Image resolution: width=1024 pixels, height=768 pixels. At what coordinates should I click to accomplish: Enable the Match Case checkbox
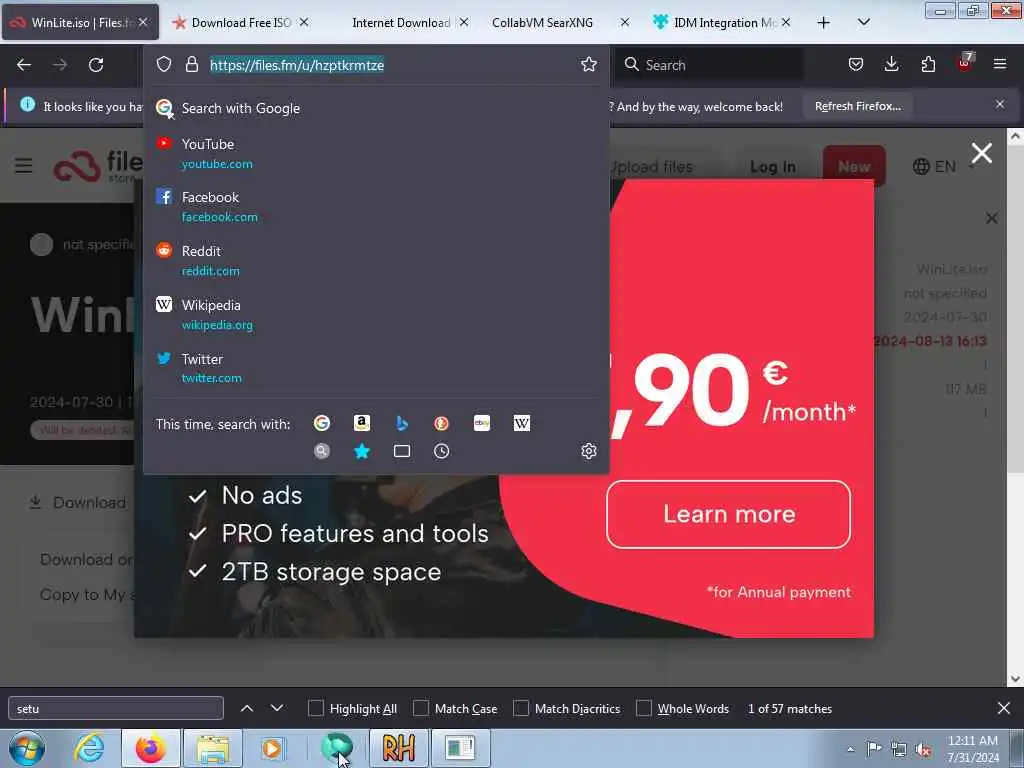coord(421,708)
